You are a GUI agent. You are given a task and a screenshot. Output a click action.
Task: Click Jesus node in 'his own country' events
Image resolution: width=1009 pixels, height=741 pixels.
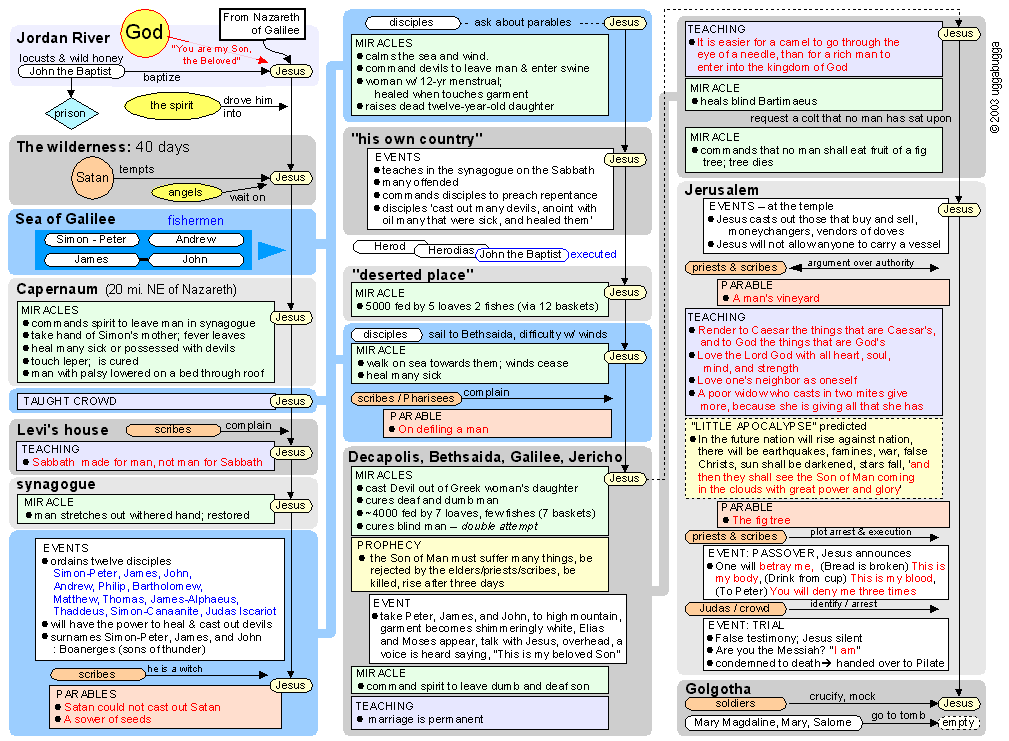pos(625,160)
